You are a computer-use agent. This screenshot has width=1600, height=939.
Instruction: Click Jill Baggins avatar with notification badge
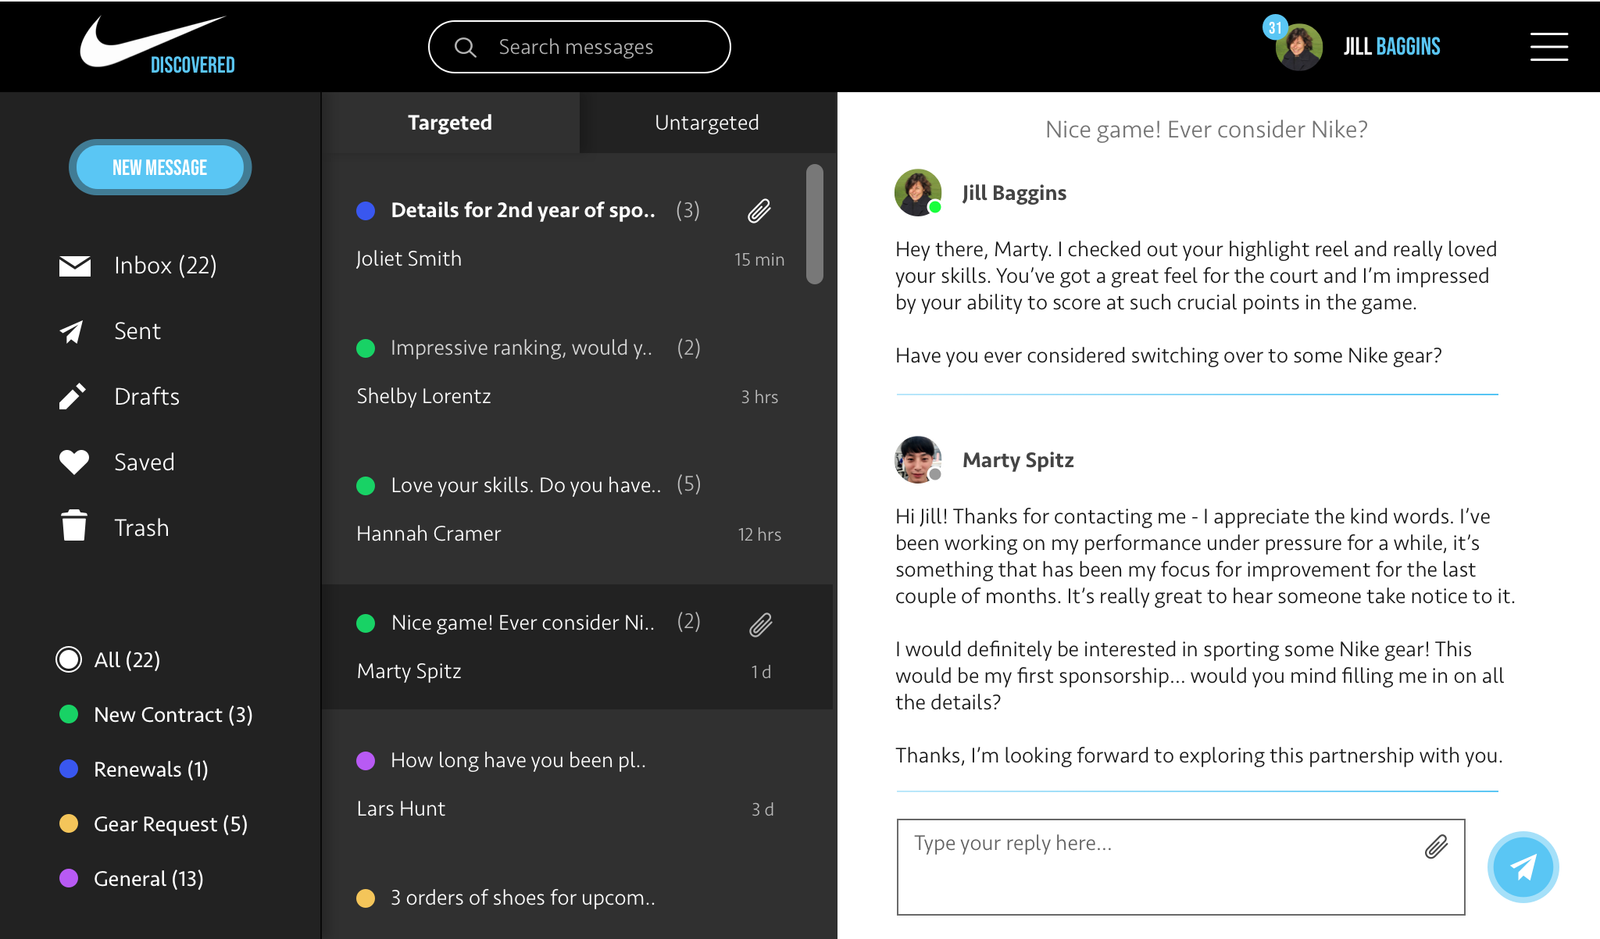[x=1298, y=47]
